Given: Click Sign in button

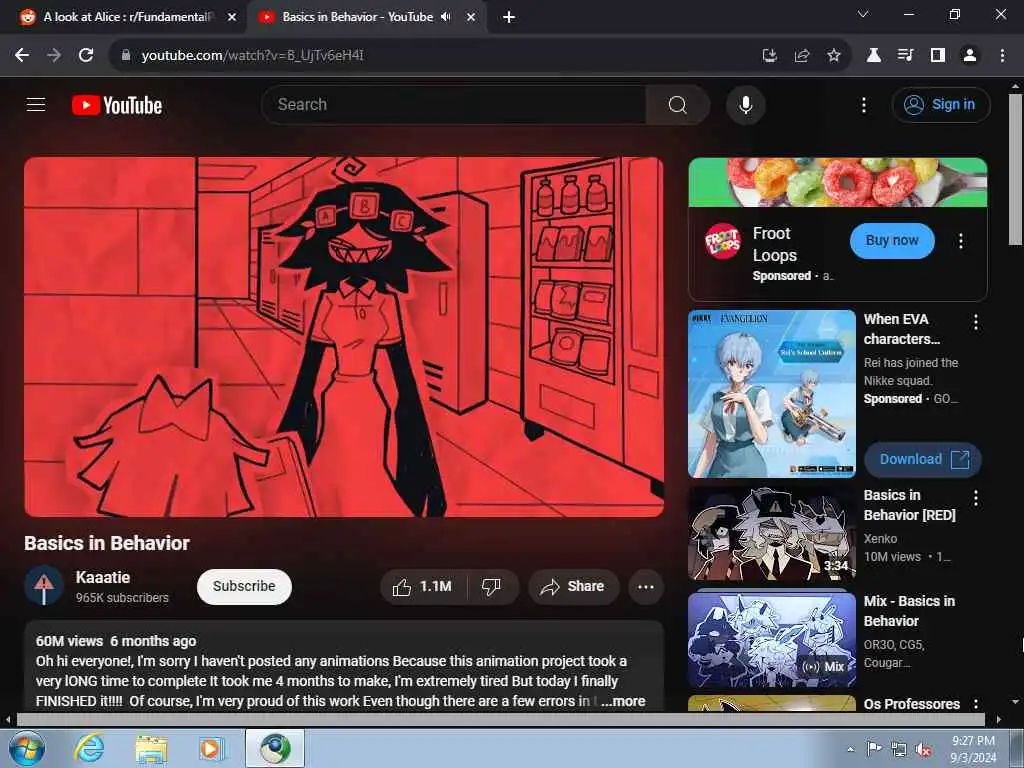Looking at the screenshot, I should [x=940, y=104].
